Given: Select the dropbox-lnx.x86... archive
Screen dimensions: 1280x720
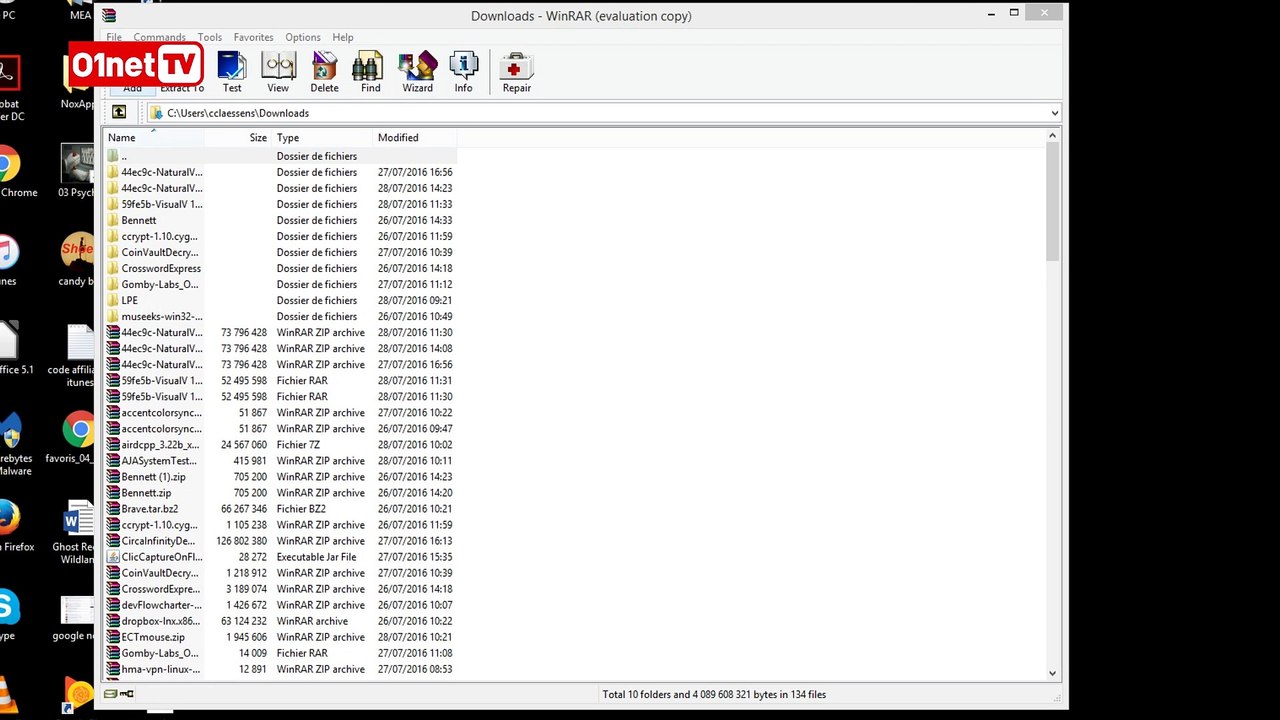Looking at the screenshot, I should pyautogui.click(x=280, y=621).
